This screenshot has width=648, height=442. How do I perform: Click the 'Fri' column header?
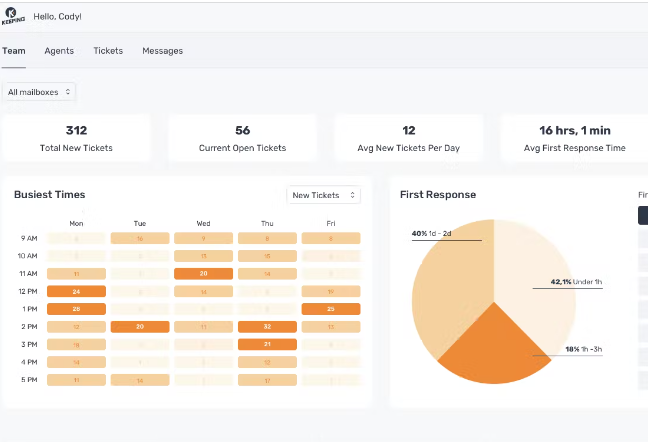331,223
